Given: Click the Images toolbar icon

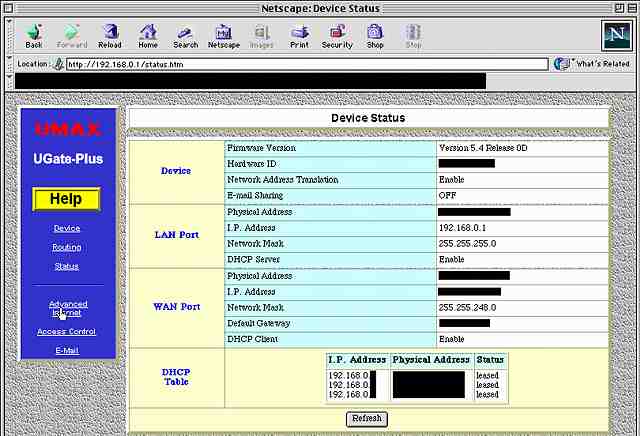Looking at the screenshot, I should pos(261,36).
